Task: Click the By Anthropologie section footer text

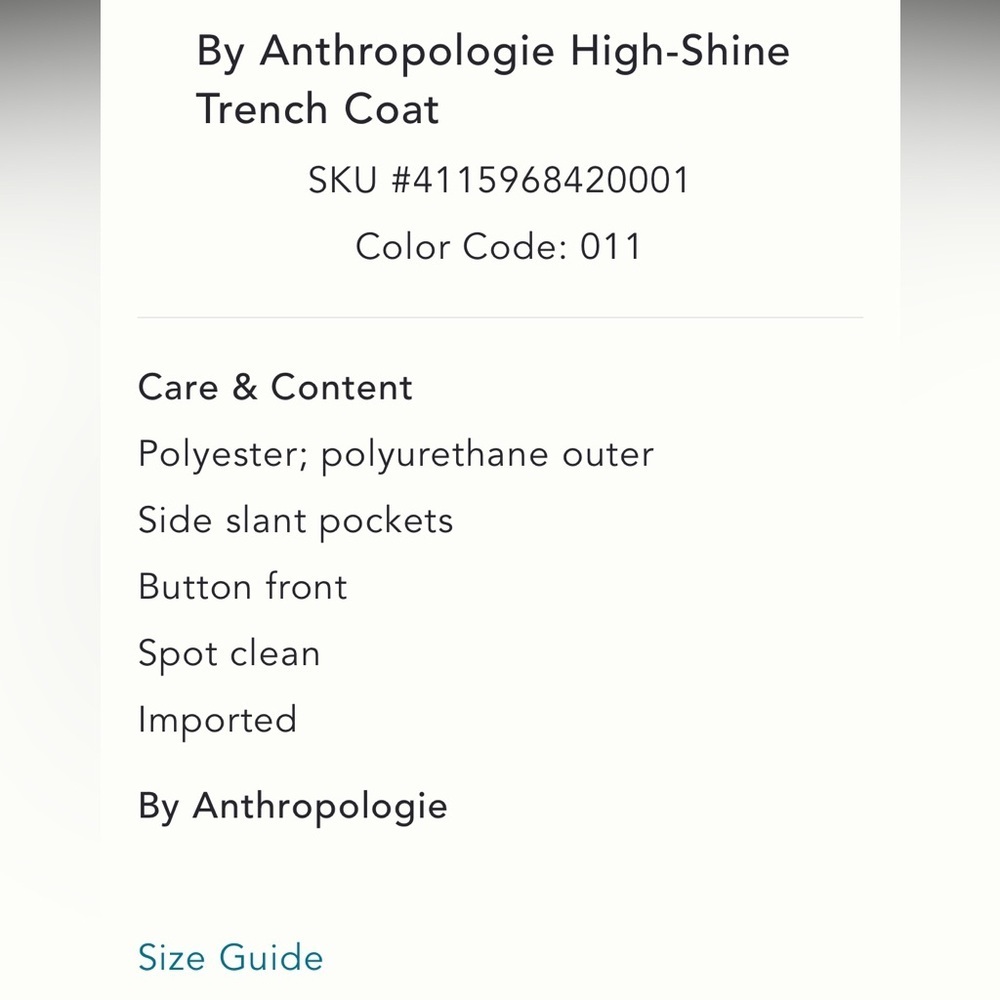Action: click(x=293, y=806)
